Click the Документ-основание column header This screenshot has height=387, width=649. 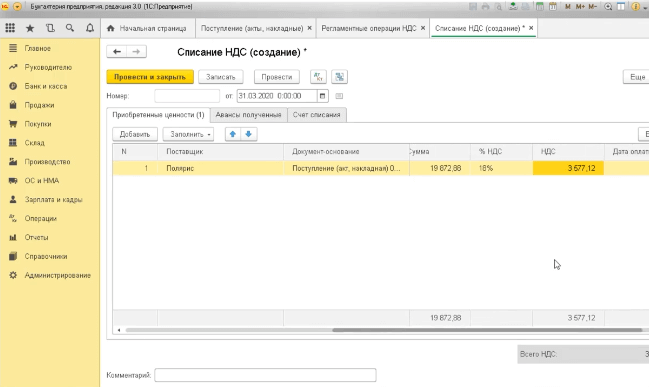coord(346,152)
